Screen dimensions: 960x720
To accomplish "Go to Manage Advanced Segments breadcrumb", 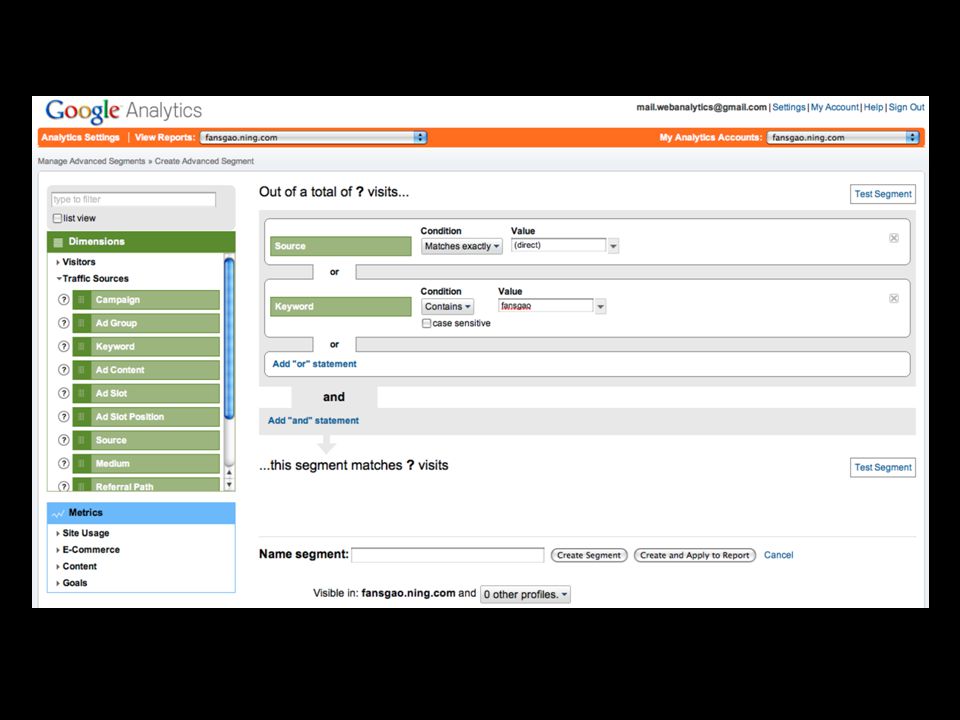I will [x=91, y=162].
